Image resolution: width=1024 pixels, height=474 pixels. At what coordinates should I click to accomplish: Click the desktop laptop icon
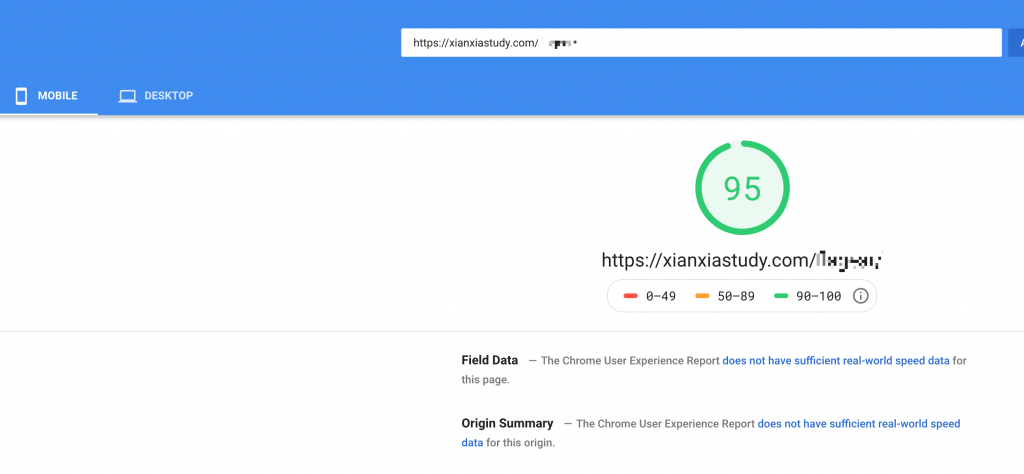(x=127, y=96)
